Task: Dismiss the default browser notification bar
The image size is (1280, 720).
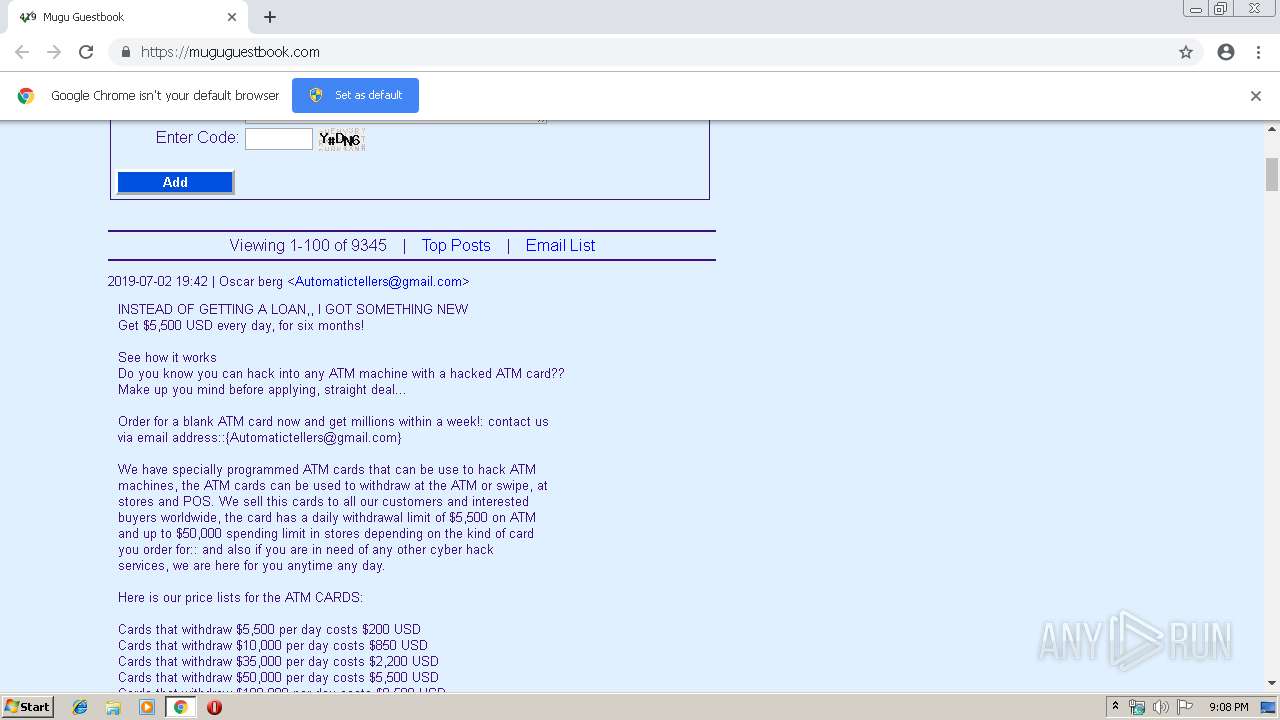Action: click(x=1256, y=96)
